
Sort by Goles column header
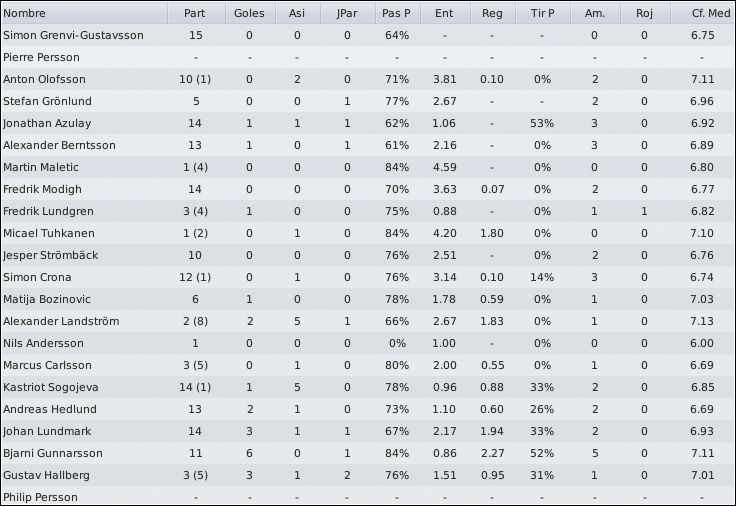pyautogui.click(x=249, y=13)
